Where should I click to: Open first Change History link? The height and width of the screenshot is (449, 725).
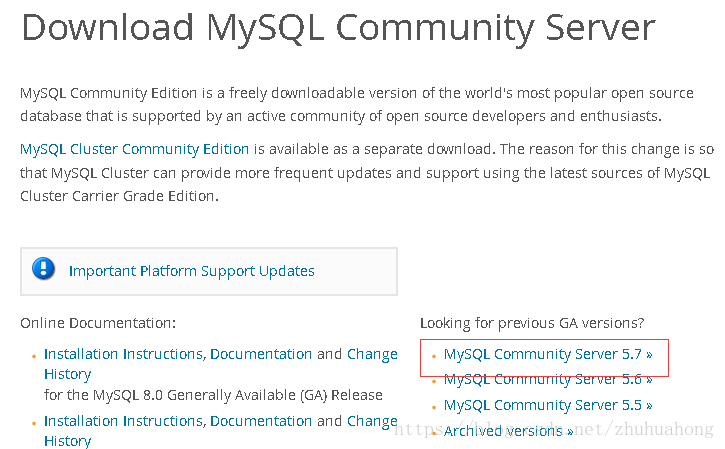pyautogui.click(x=221, y=364)
